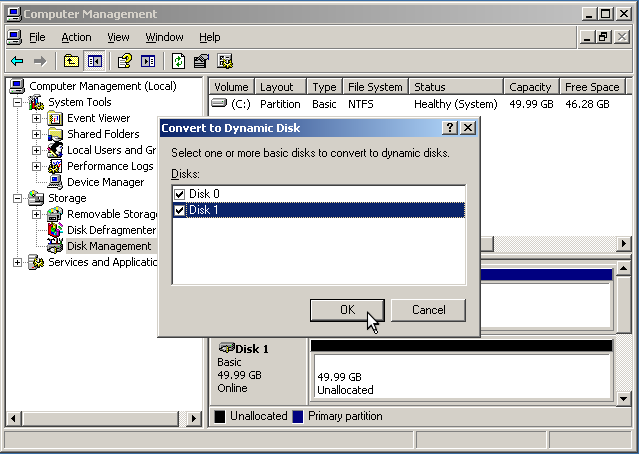Open the File menu
The width and height of the screenshot is (639, 454).
(37, 37)
